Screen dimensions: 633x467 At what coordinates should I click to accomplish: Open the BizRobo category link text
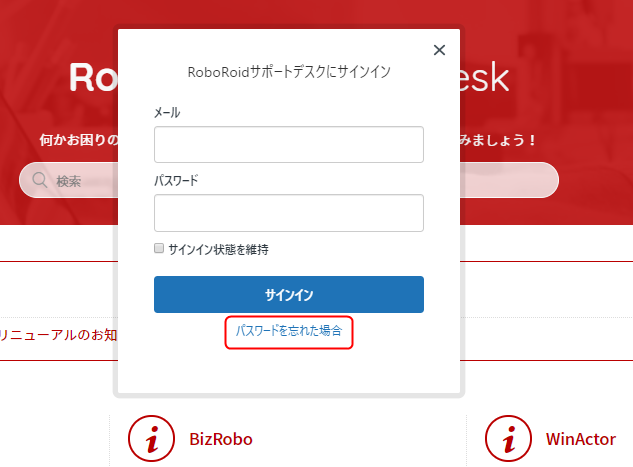click(x=221, y=439)
